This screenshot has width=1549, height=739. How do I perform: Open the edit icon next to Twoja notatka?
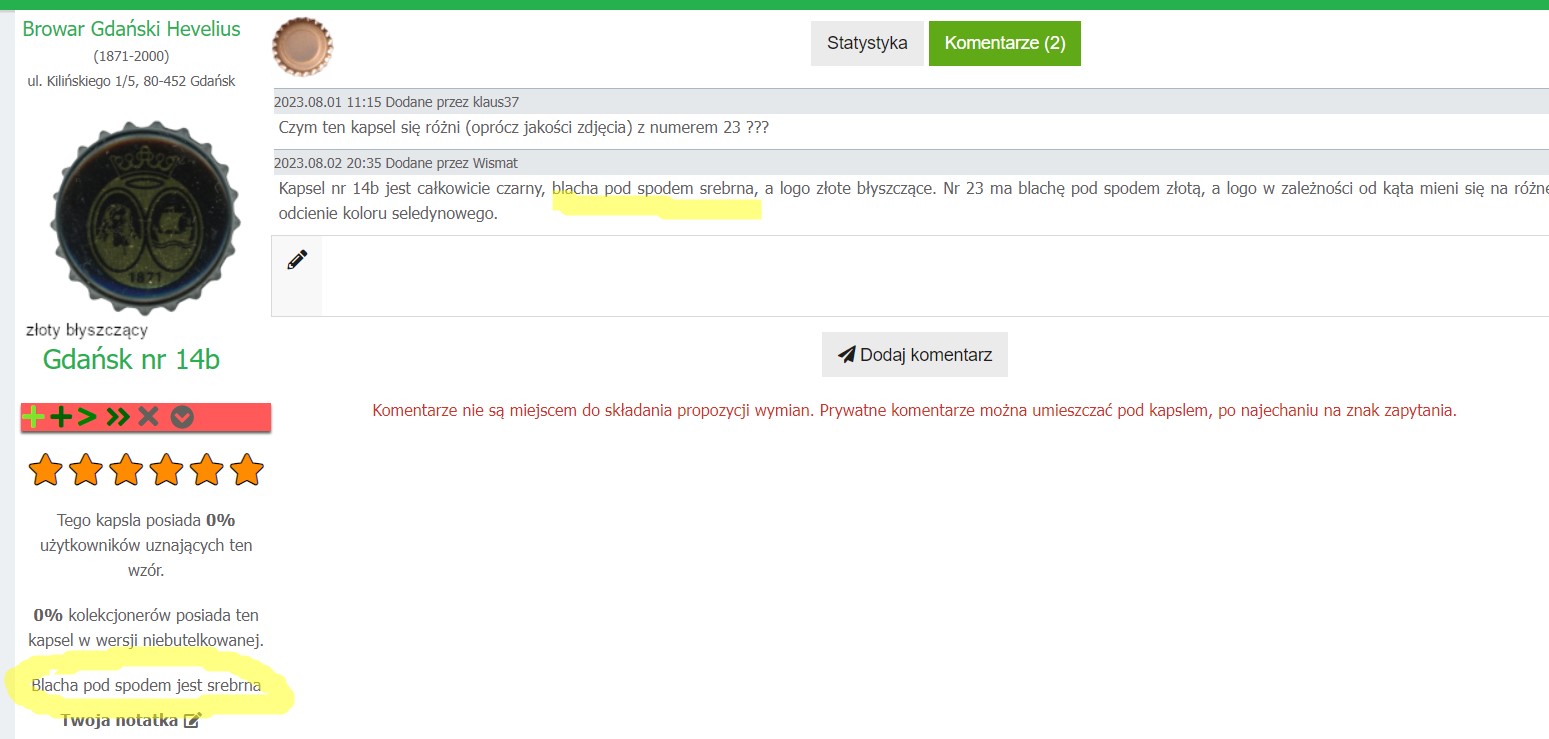tap(192, 720)
